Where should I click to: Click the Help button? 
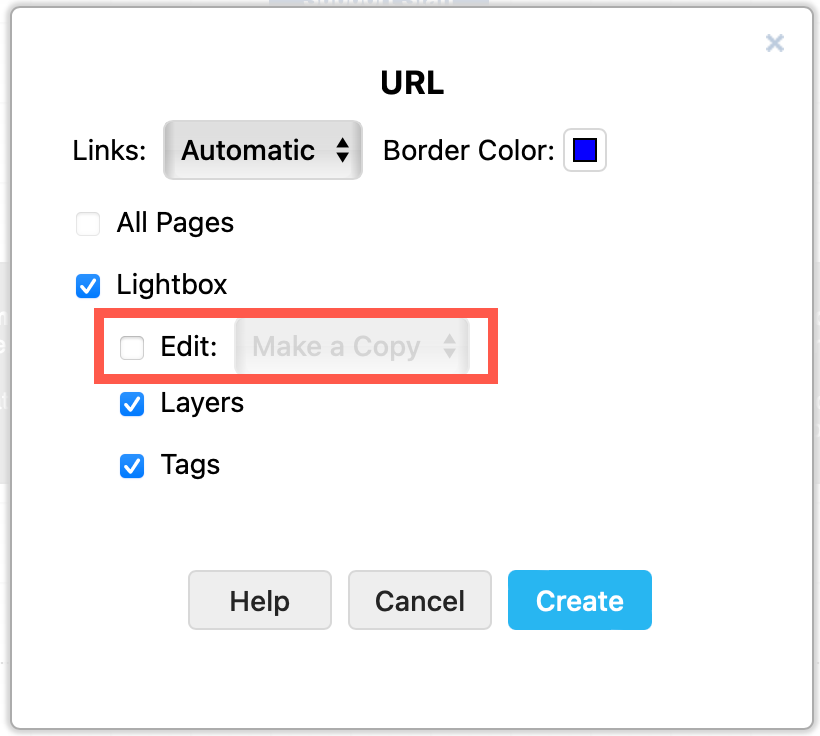click(259, 600)
